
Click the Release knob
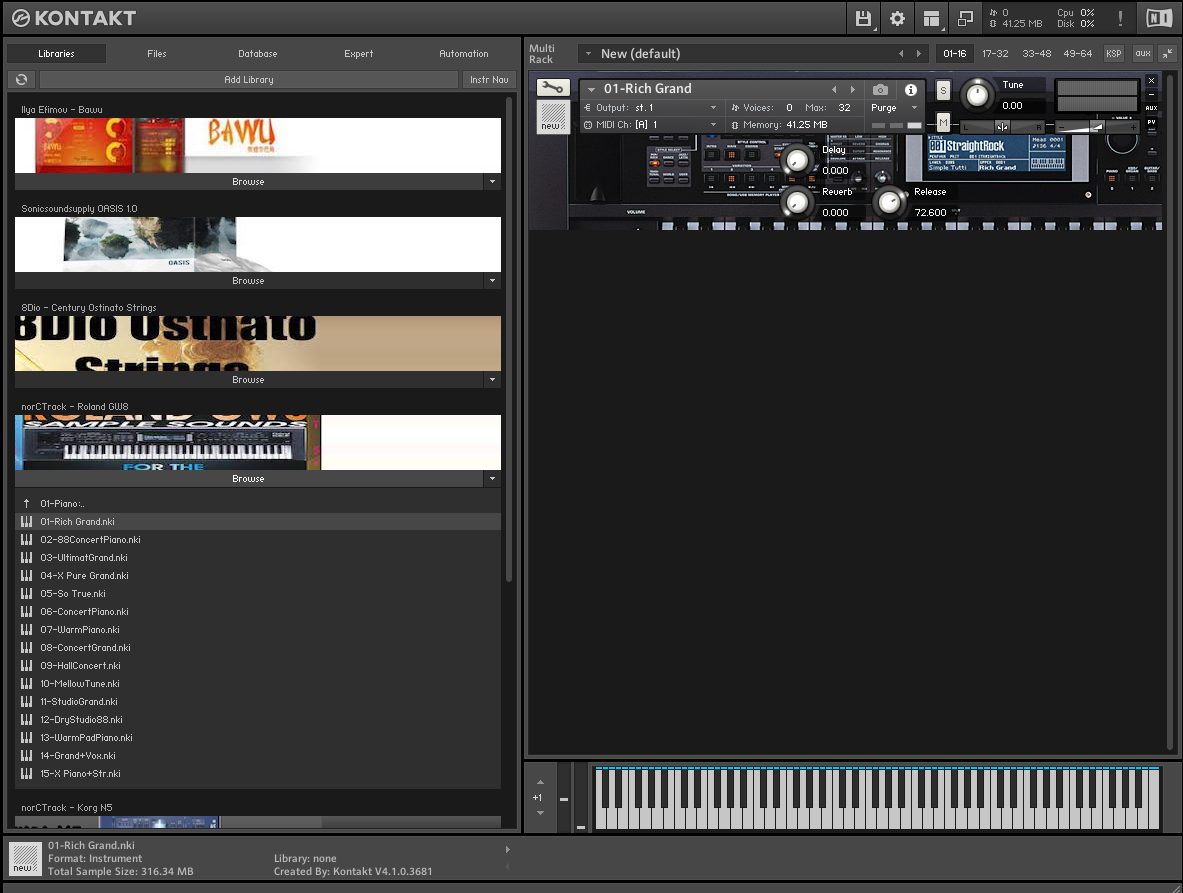point(890,202)
